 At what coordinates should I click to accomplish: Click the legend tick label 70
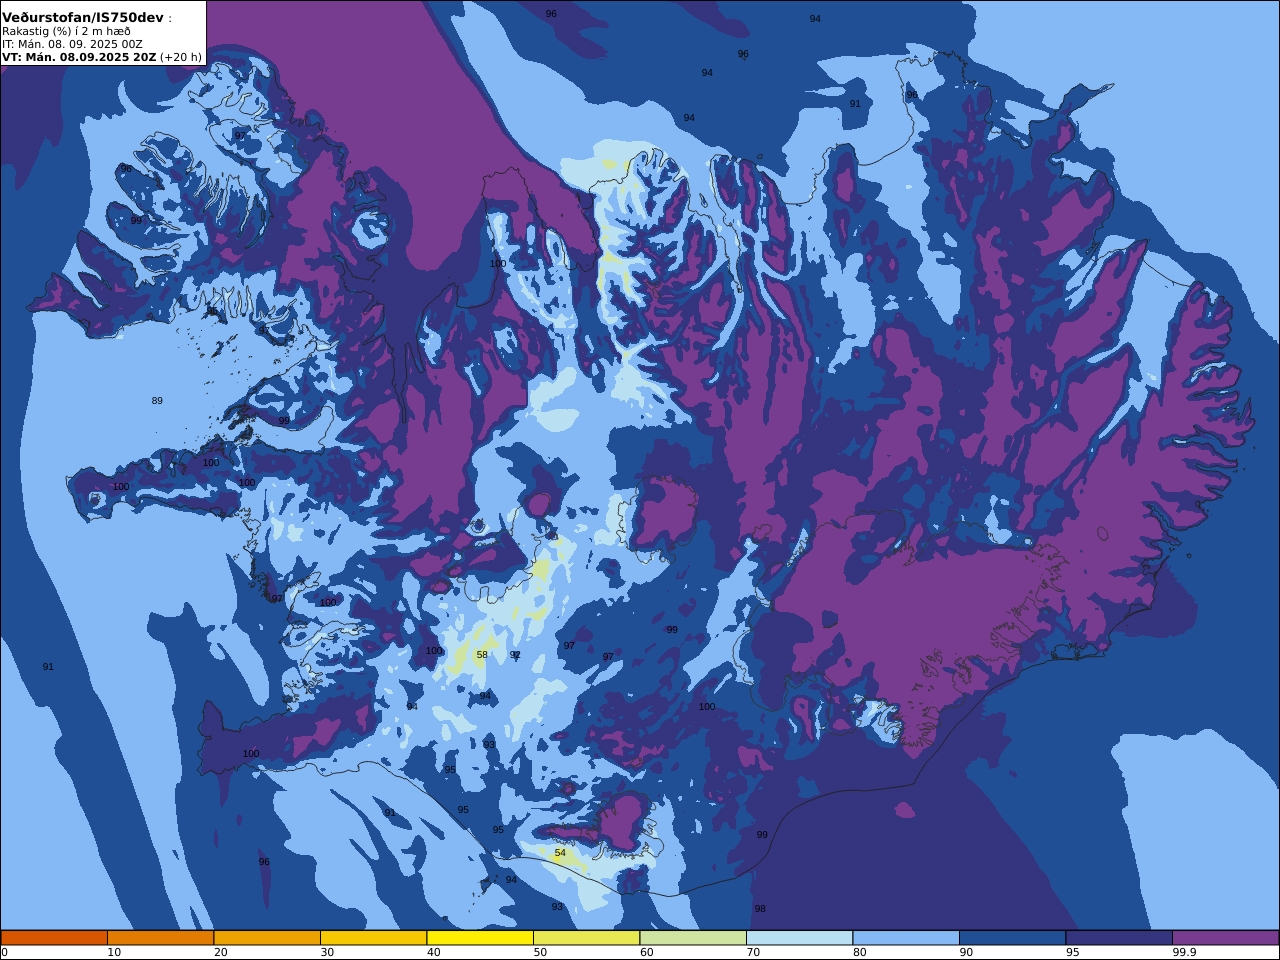[753, 952]
